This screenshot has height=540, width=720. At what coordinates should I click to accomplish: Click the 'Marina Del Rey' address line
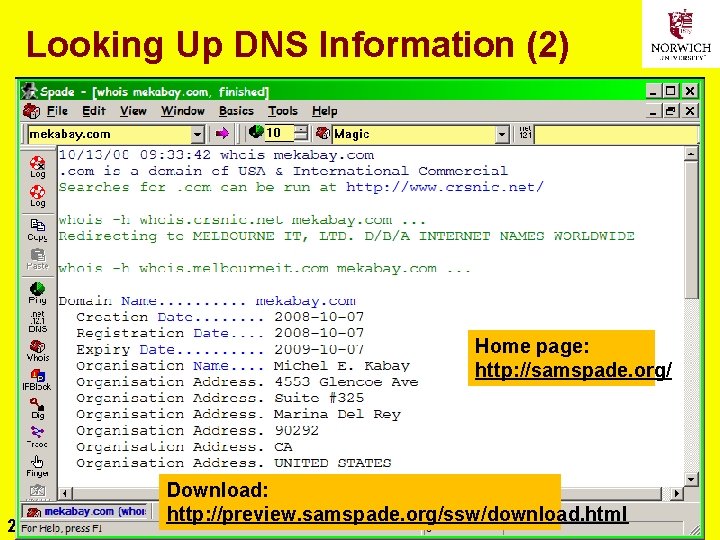tap(337, 415)
